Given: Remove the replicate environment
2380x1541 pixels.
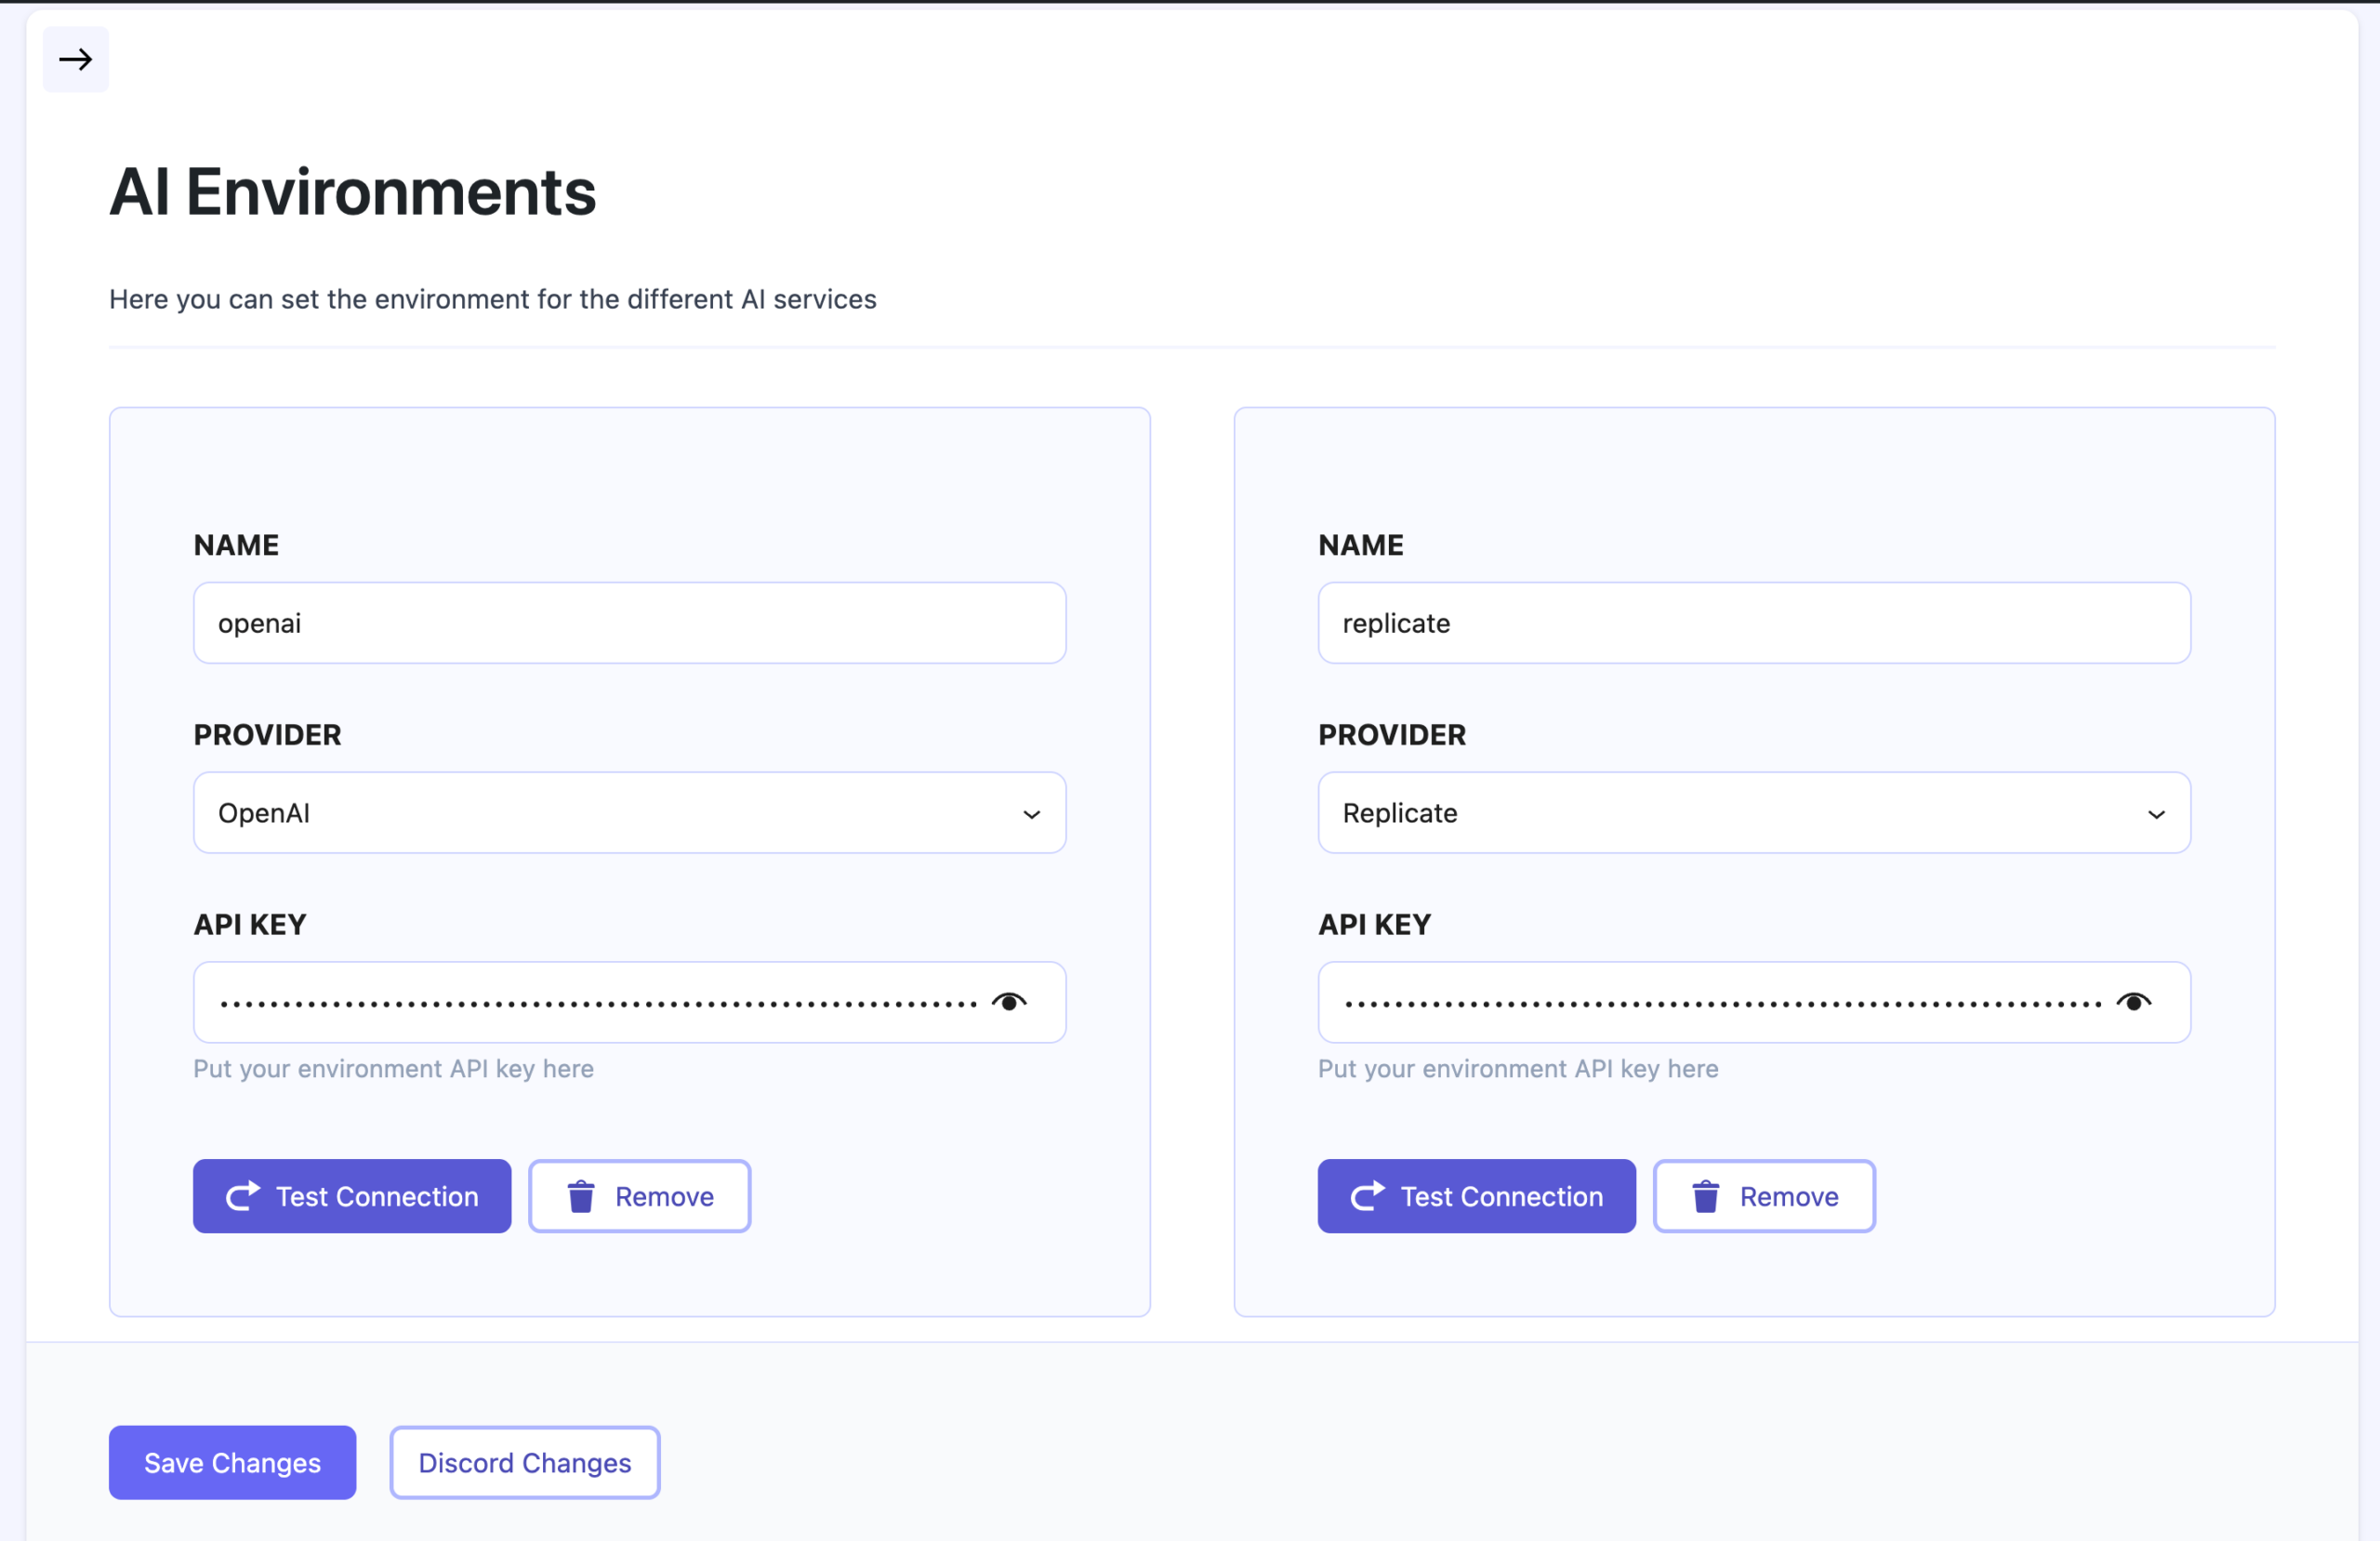Looking at the screenshot, I should (x=1764, y=1196).
